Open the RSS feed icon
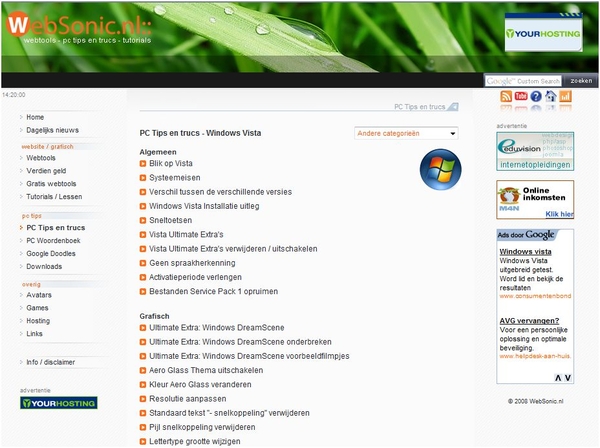Image resolution: width=600 pixels, height=448 pixels. 506,96
